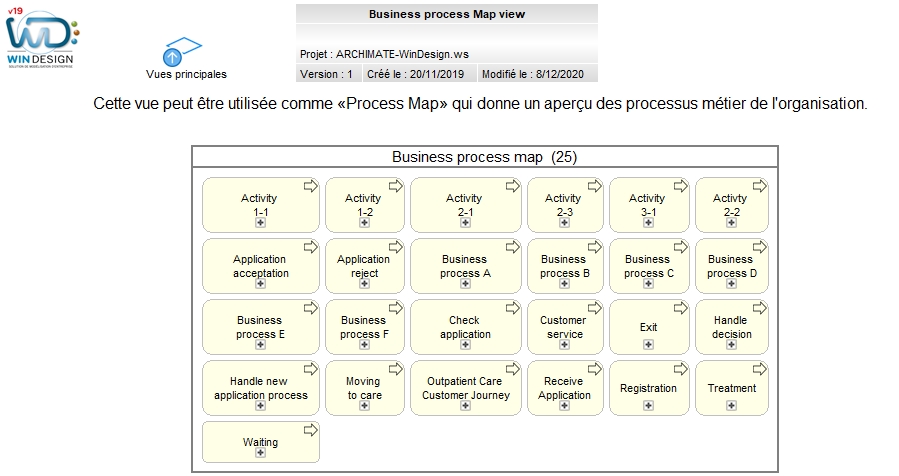899x476 pixels.
Task: Select the Handle new application process box
Action: (x=261, y=388)
